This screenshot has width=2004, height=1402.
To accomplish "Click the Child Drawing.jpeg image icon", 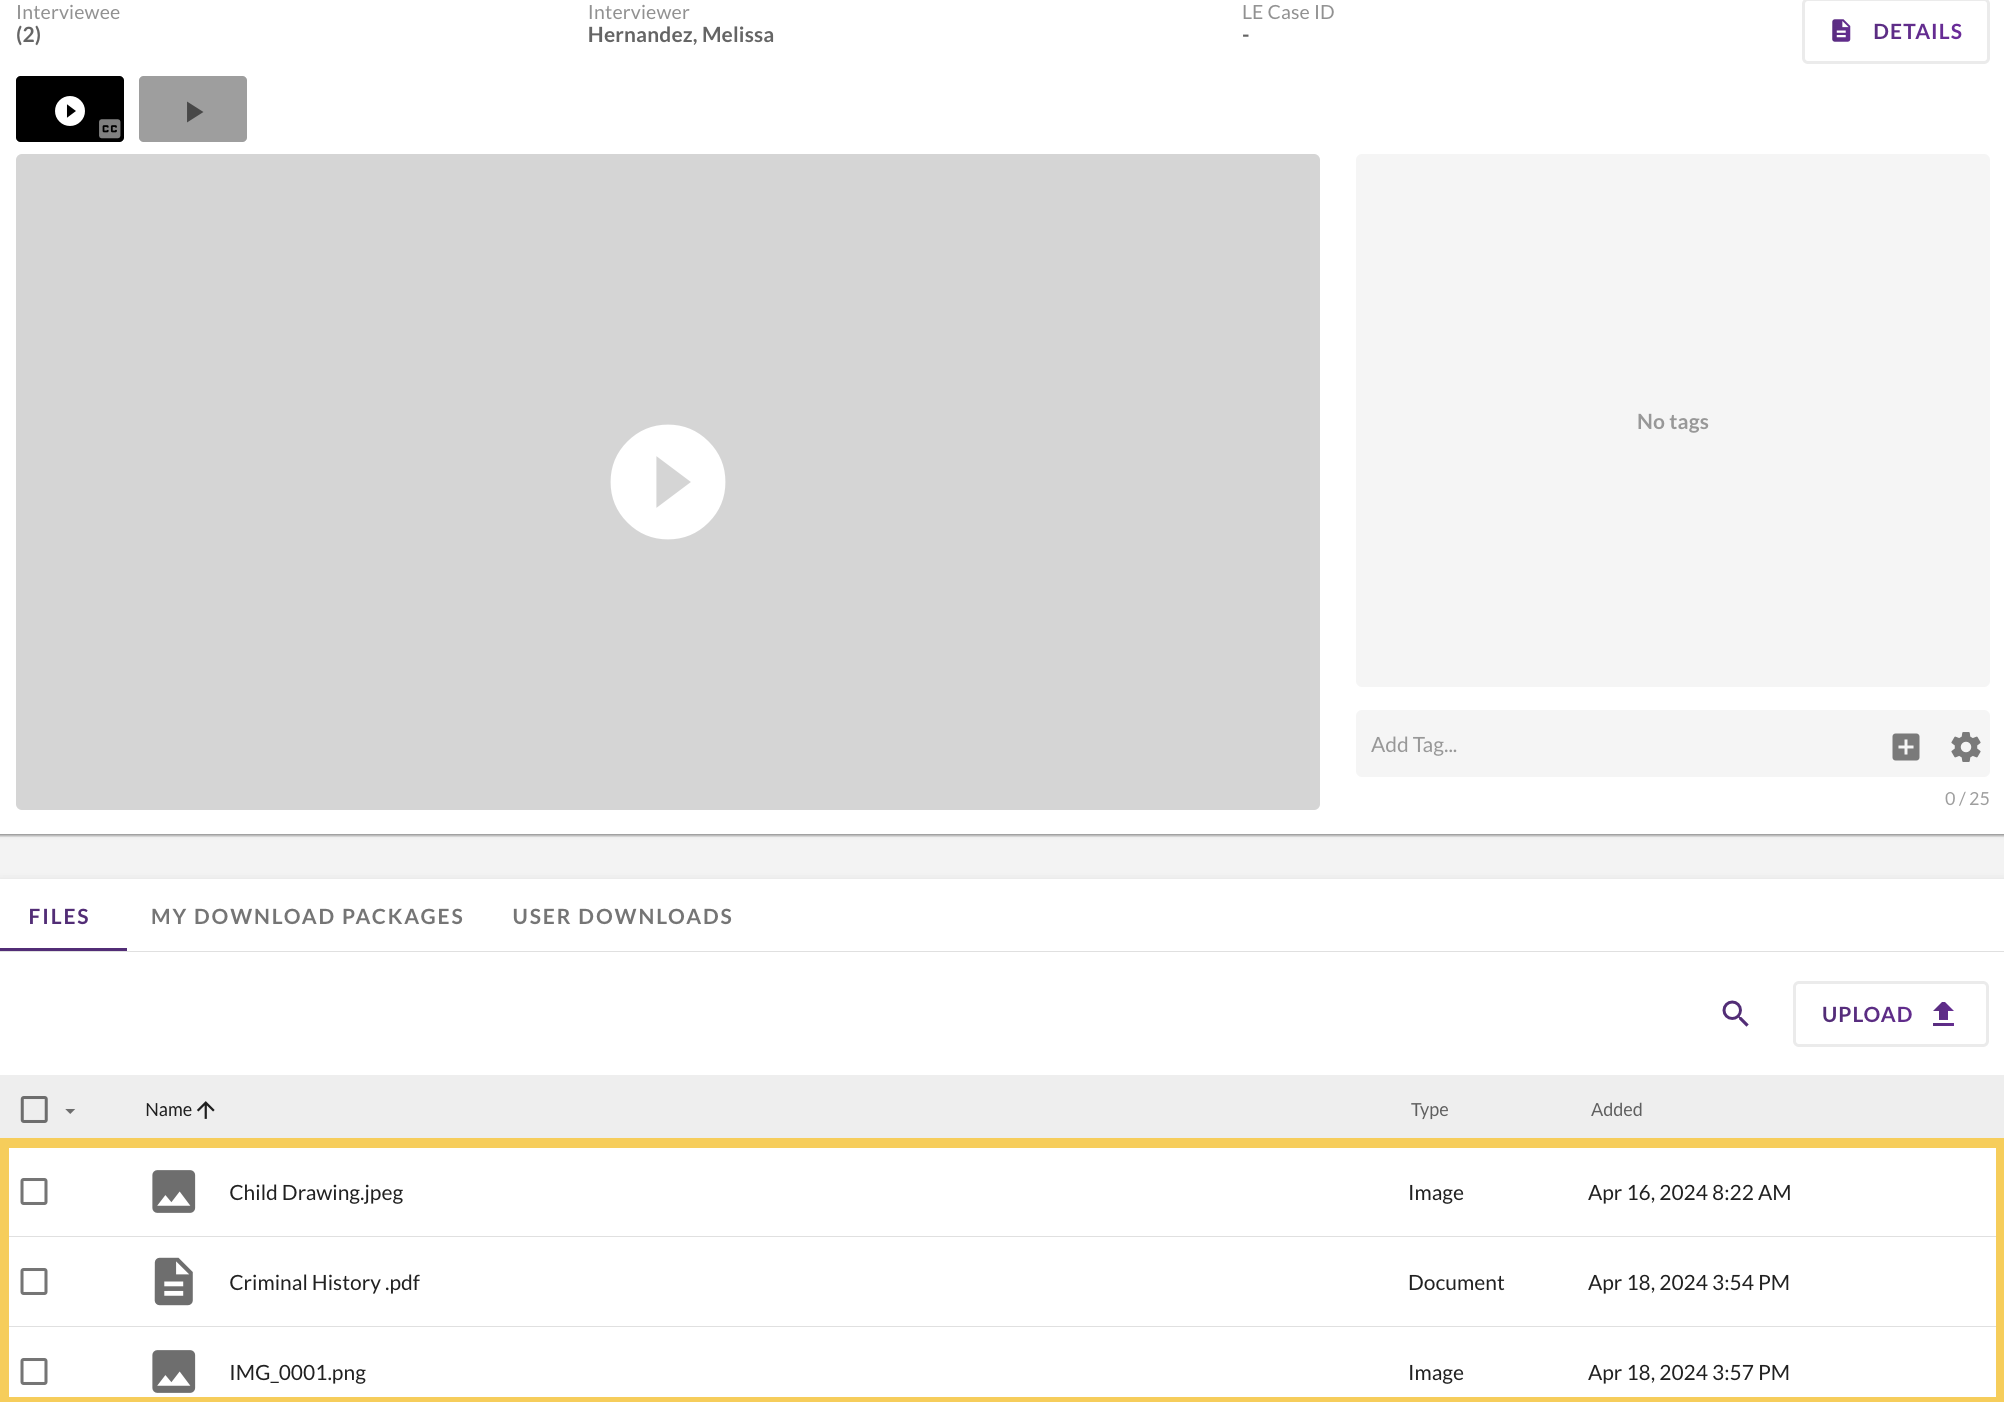I will pyautogui.click(x=173, y=1192).
